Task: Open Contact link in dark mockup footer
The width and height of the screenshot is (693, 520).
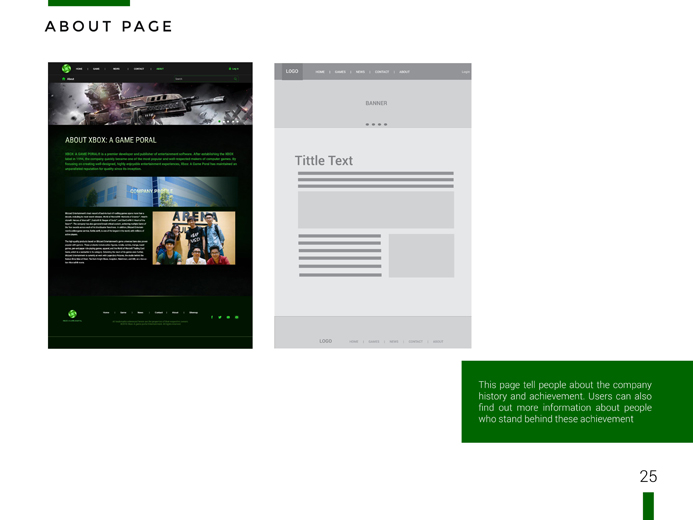Action: [159, 312]
